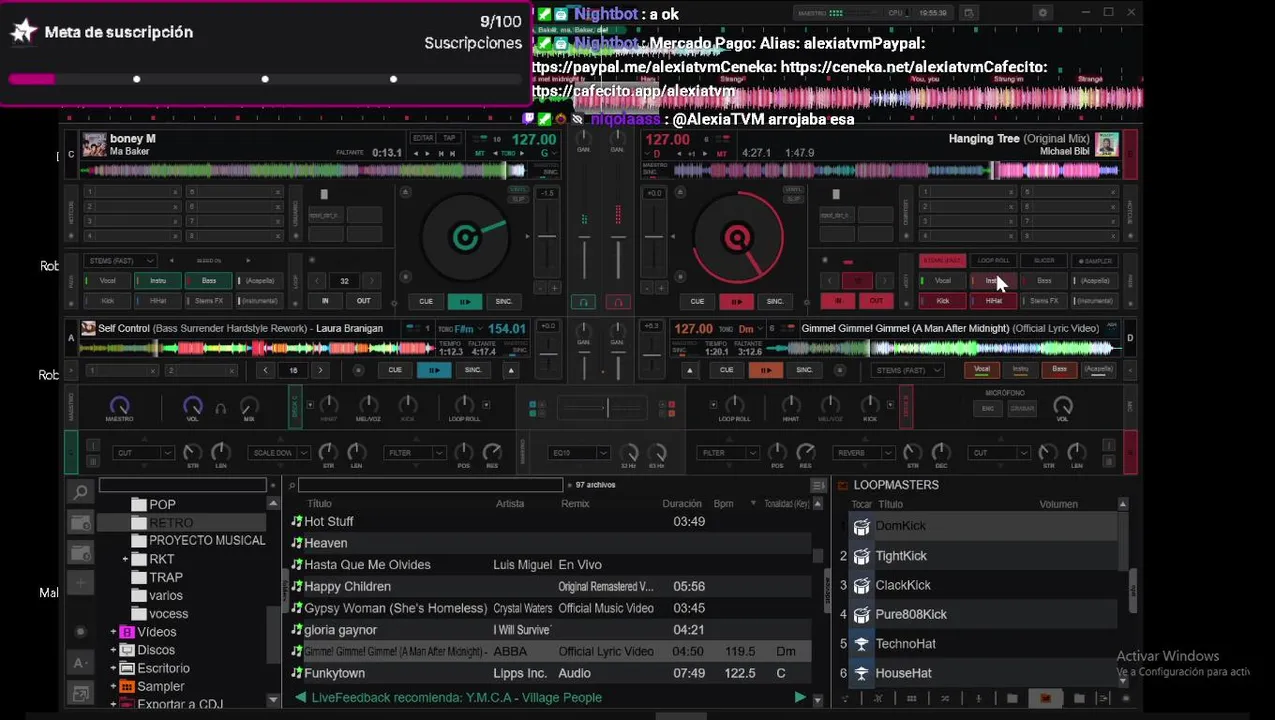Halve the loop length on deck C

[315, 281]
